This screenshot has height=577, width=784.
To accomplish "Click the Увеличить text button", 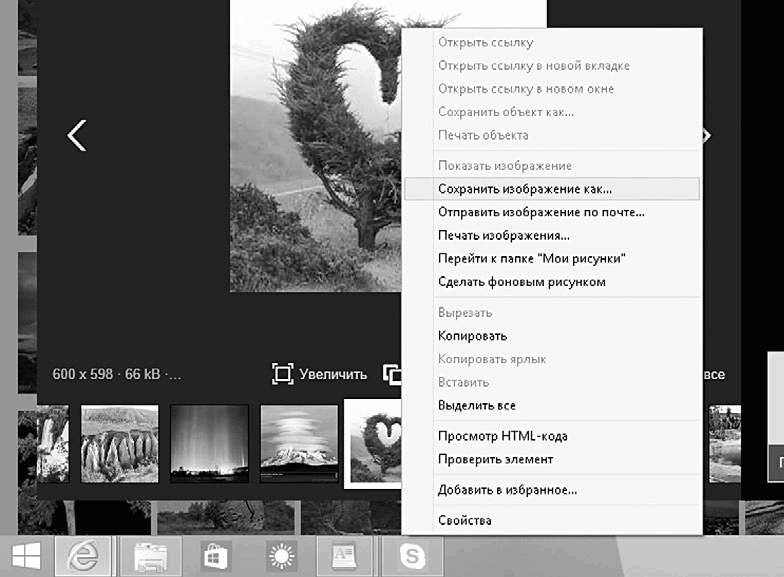I will point(333,374).
